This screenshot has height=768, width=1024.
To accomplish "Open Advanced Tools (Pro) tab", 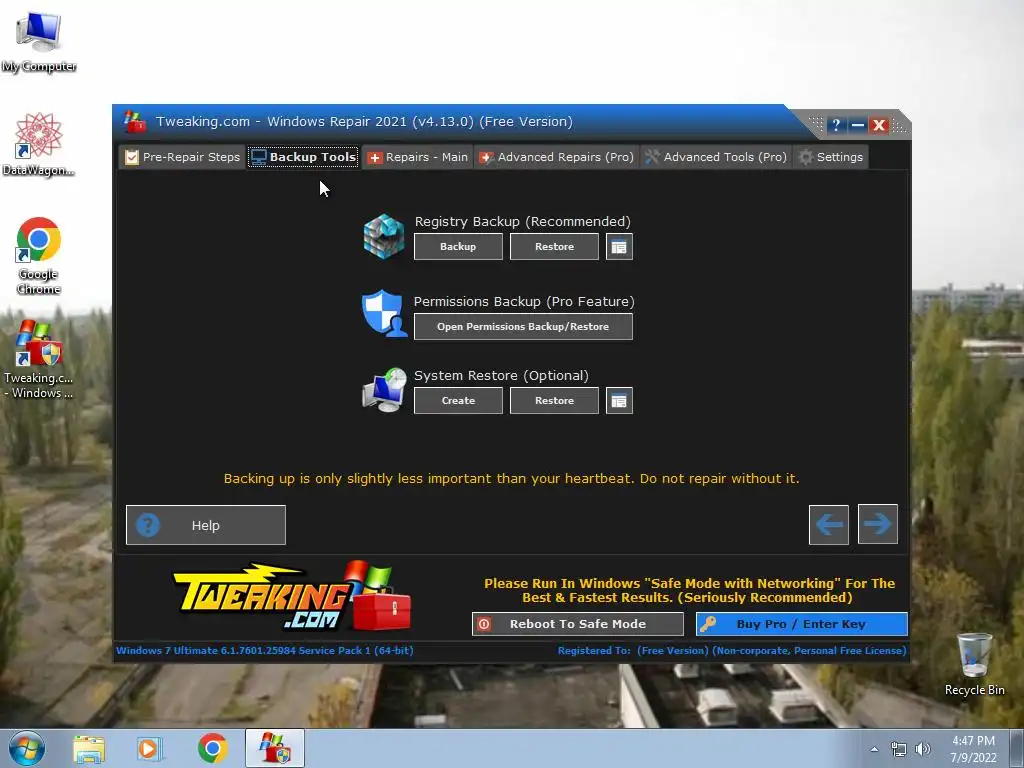I will (x=716, y=157).
